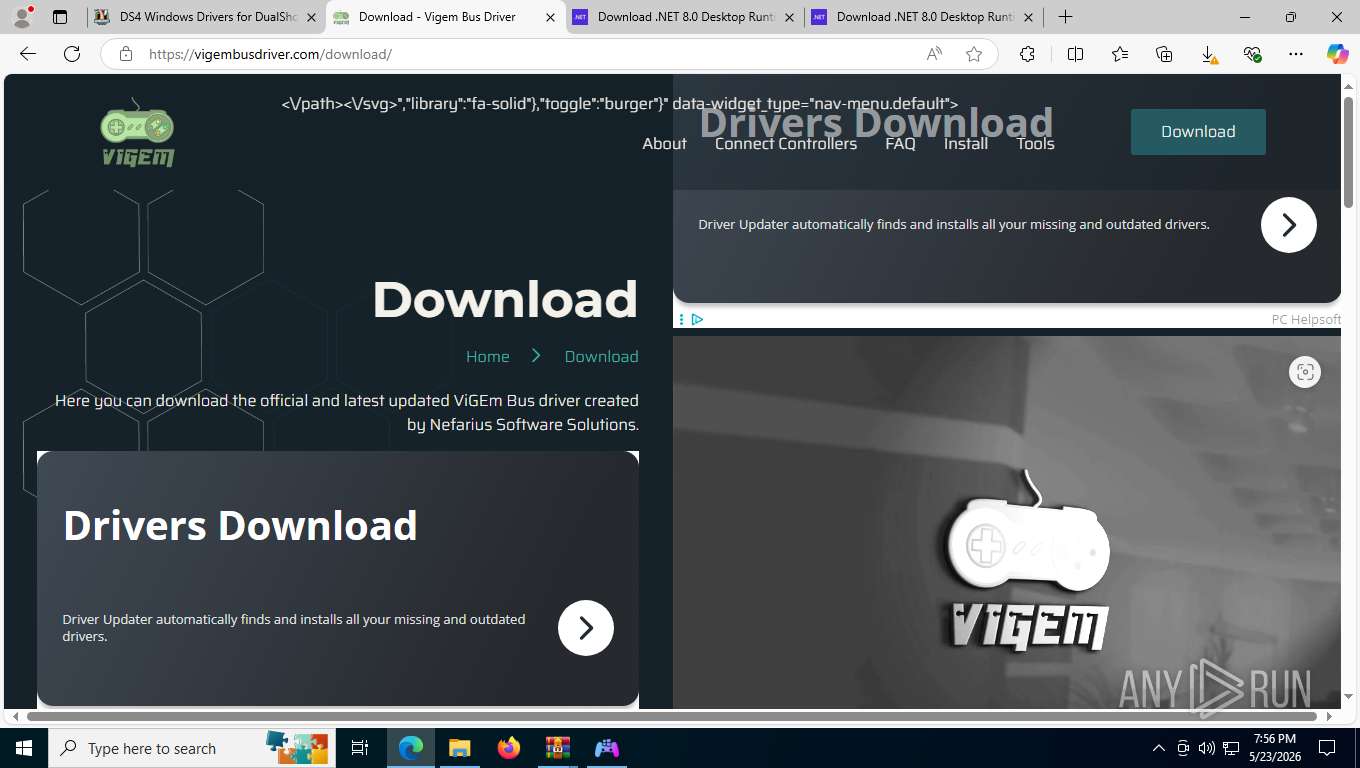Close the DS4 Windows Drivers tab
1360x768 pixels.
[x=310, y=17]
